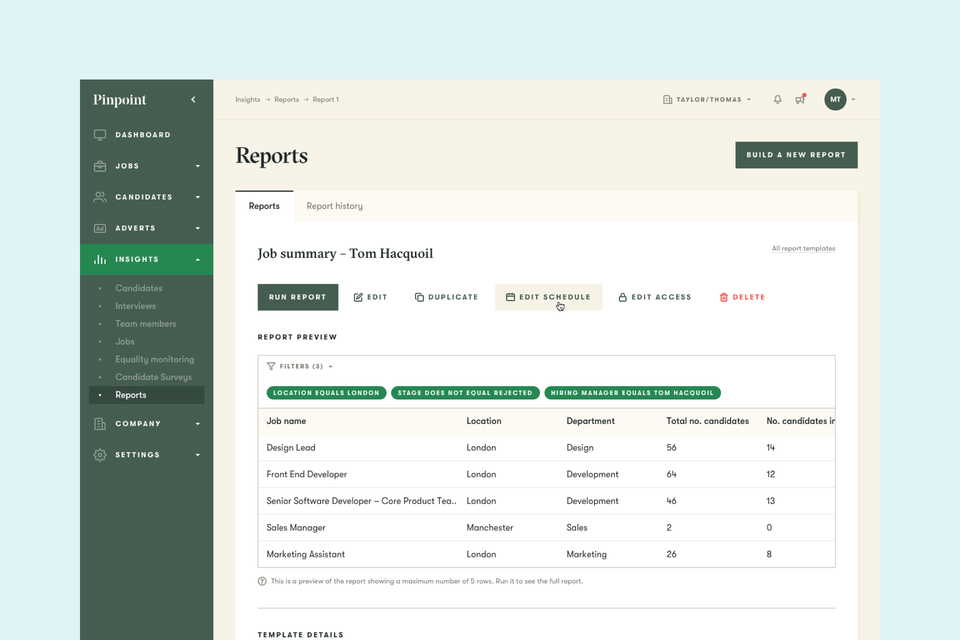Screen dimensions: 960x640
Task: Click the Job name column header
Action: click(x=286, y=421)
